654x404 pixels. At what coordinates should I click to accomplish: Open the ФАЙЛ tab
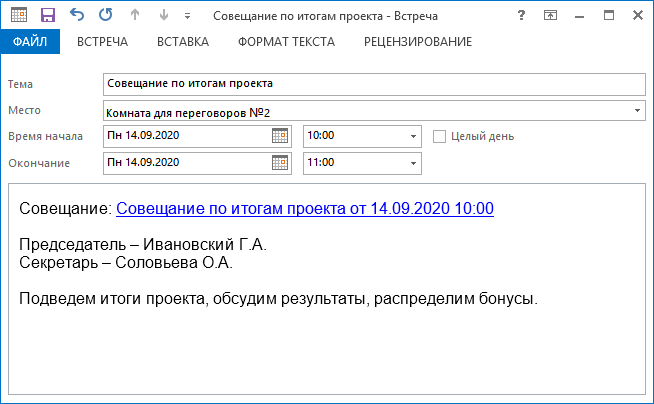pyautogui.click(x=30, y=42)
